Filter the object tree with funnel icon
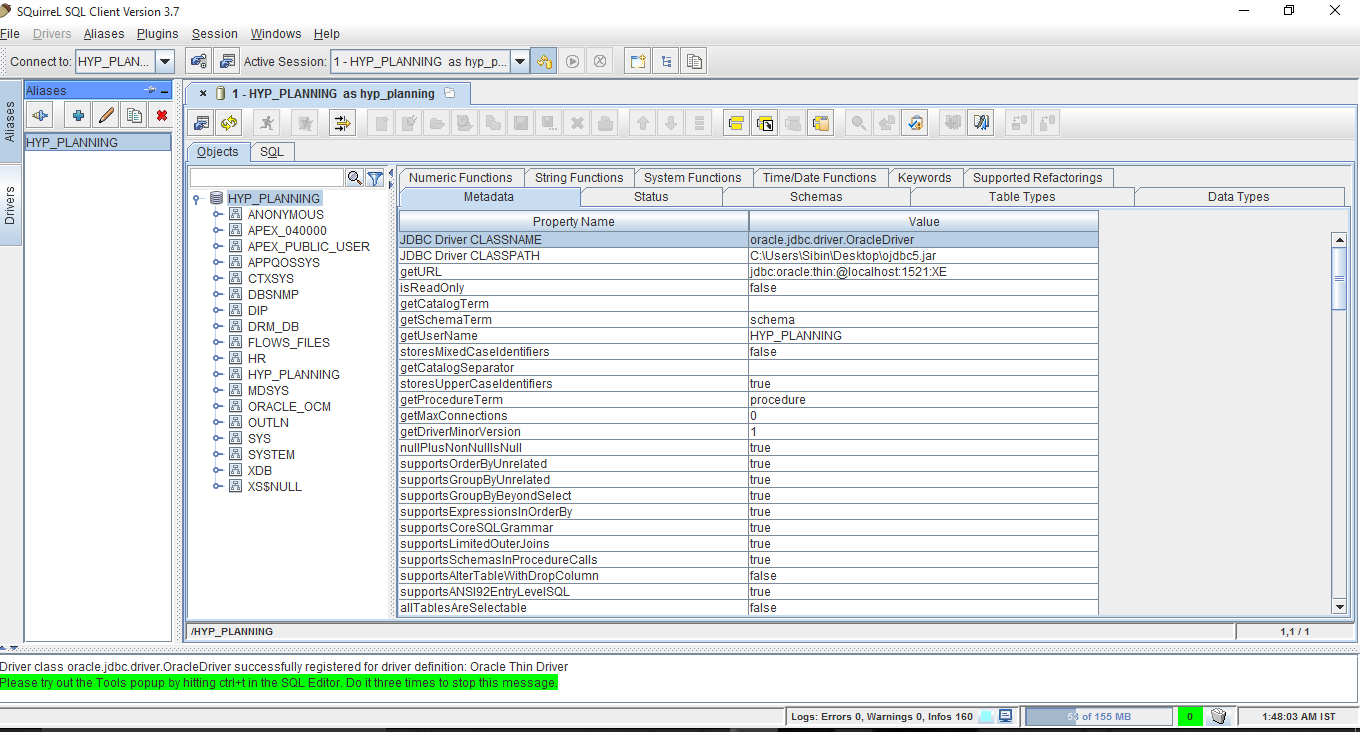The width and height of the screenshot is (1360, 732). (375, 178)
